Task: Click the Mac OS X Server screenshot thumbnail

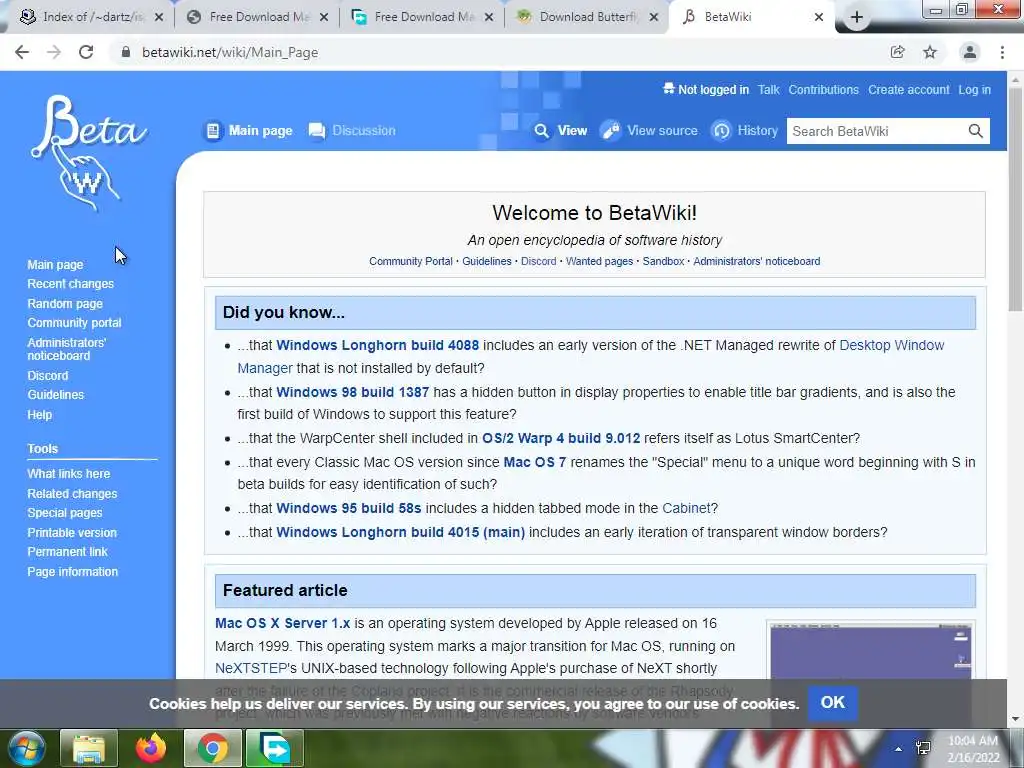Action: click(x=871, y=650)
